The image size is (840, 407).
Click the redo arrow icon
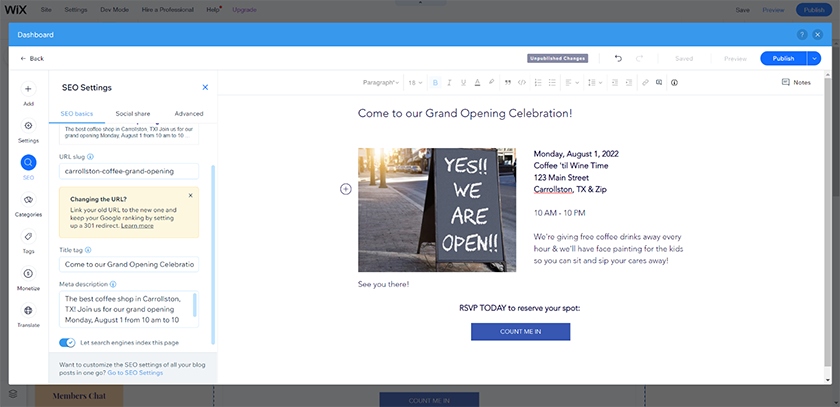click(x=639, y=58)
